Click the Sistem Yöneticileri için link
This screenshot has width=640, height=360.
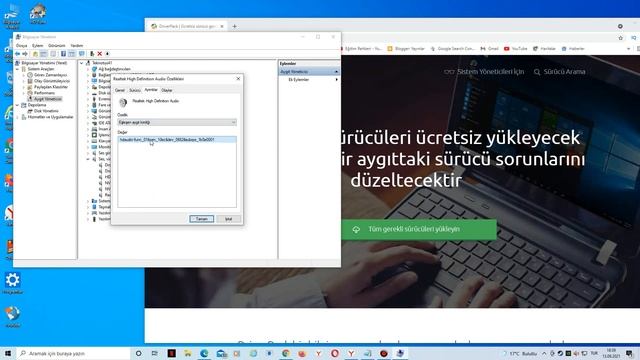point(484,72)
